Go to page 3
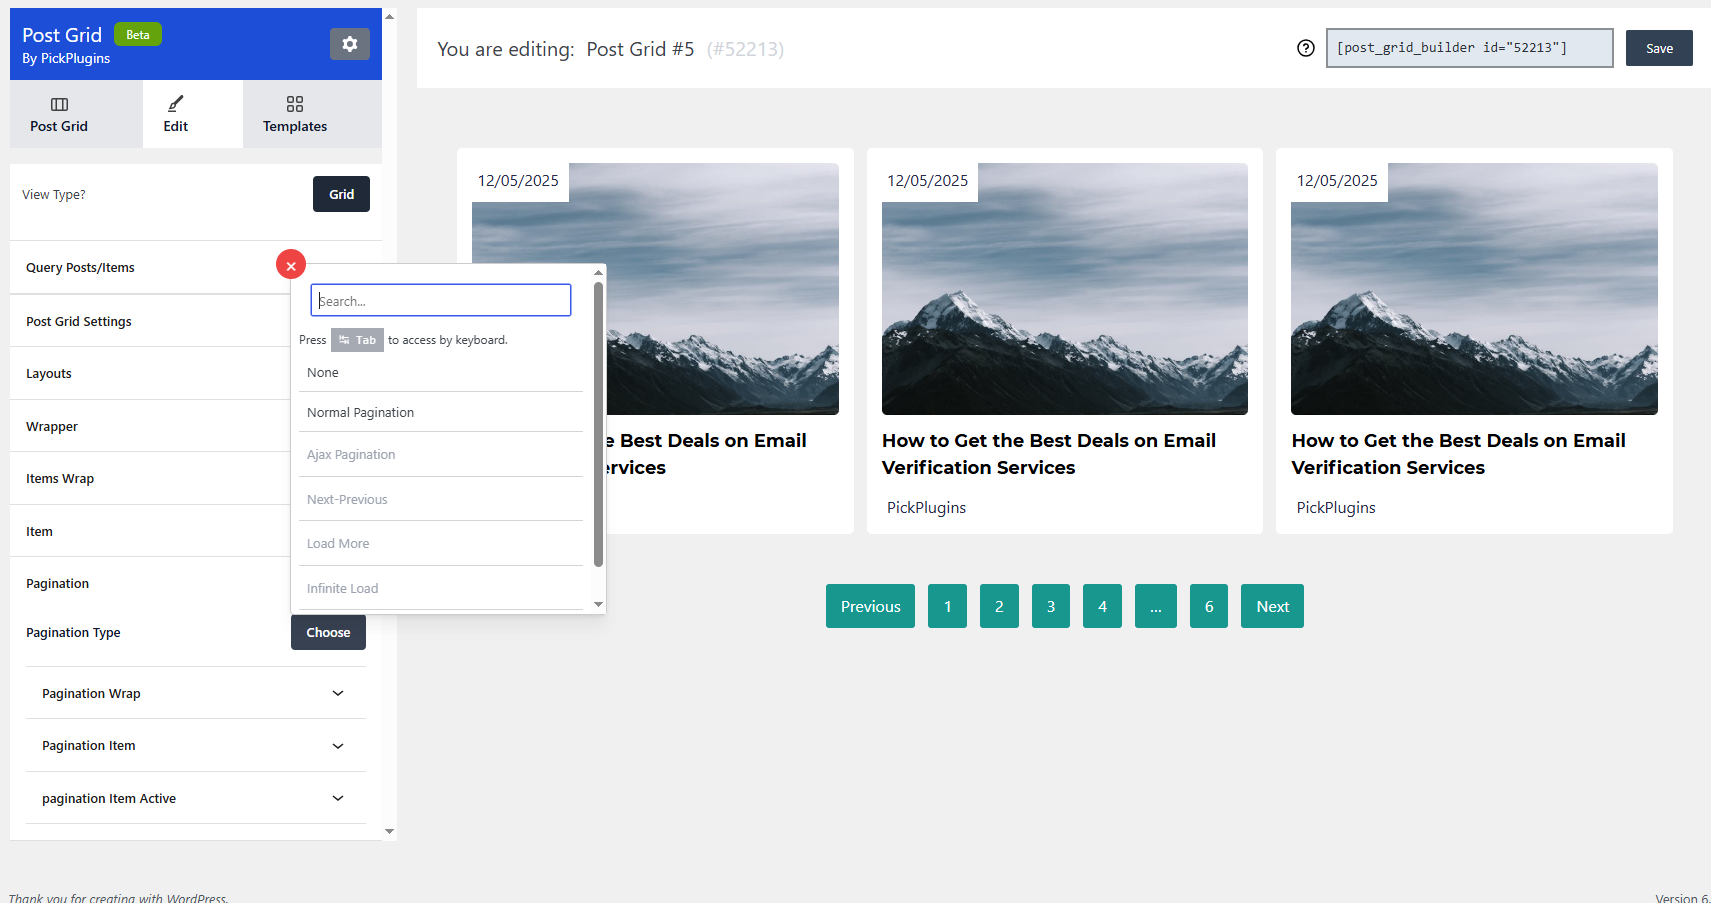1711x903 pixels. [1051, 606]
